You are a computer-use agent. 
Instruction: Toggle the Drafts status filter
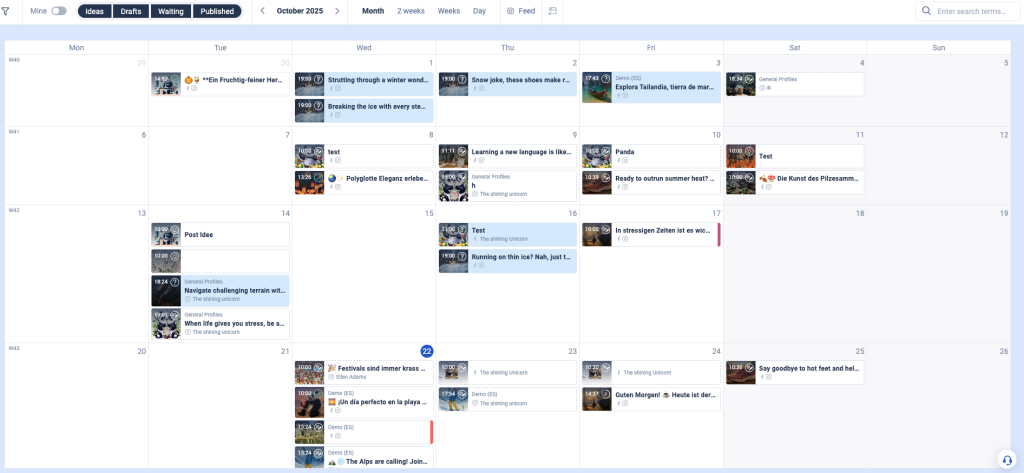click(131, 11)
